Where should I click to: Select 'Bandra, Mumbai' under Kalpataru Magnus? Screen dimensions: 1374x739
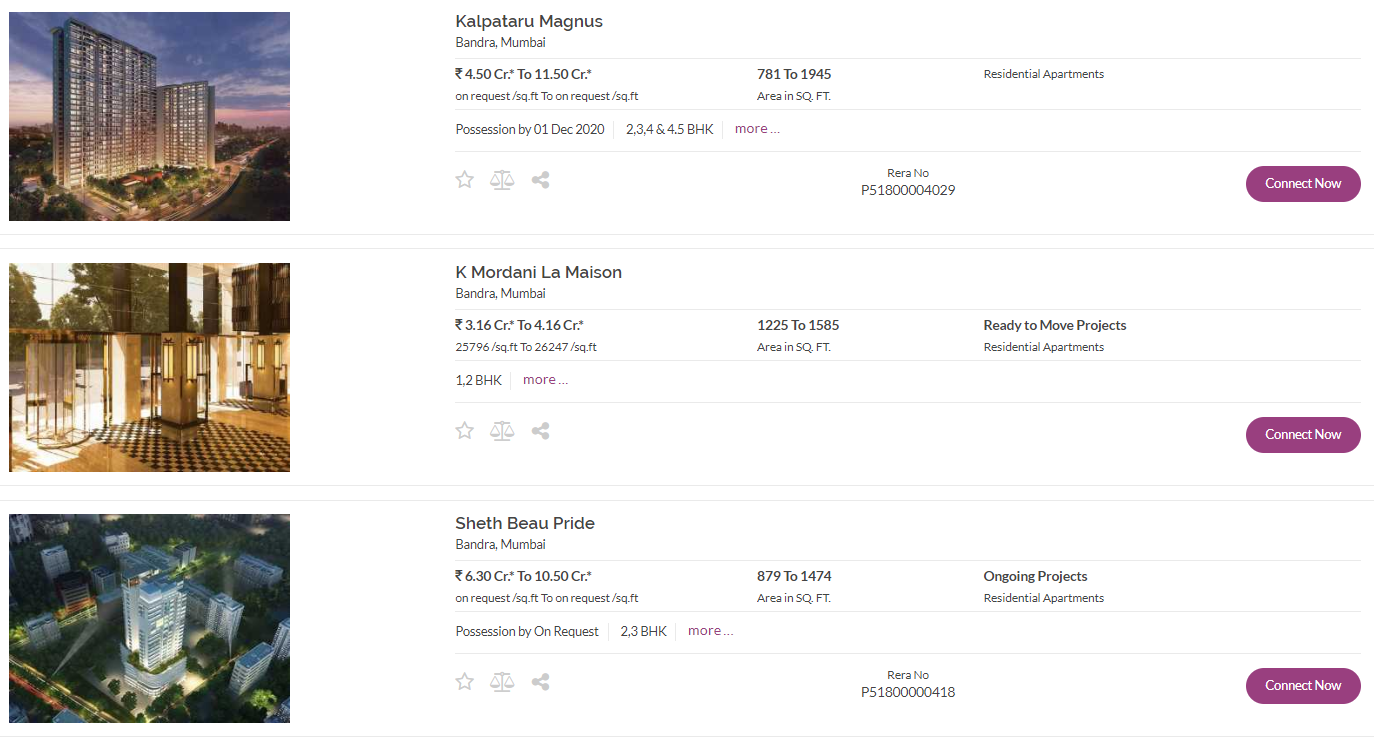pyautogui.click(x=500, y=43)
